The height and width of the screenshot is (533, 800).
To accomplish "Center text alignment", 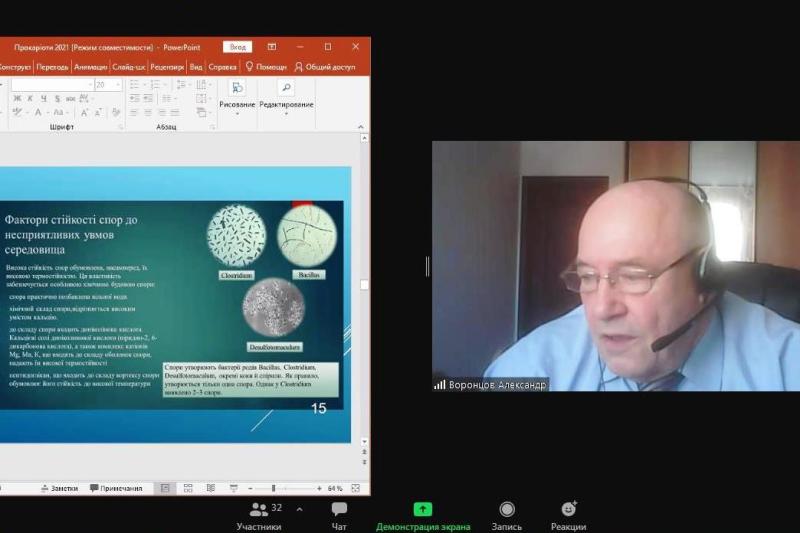I will (148, 112).
